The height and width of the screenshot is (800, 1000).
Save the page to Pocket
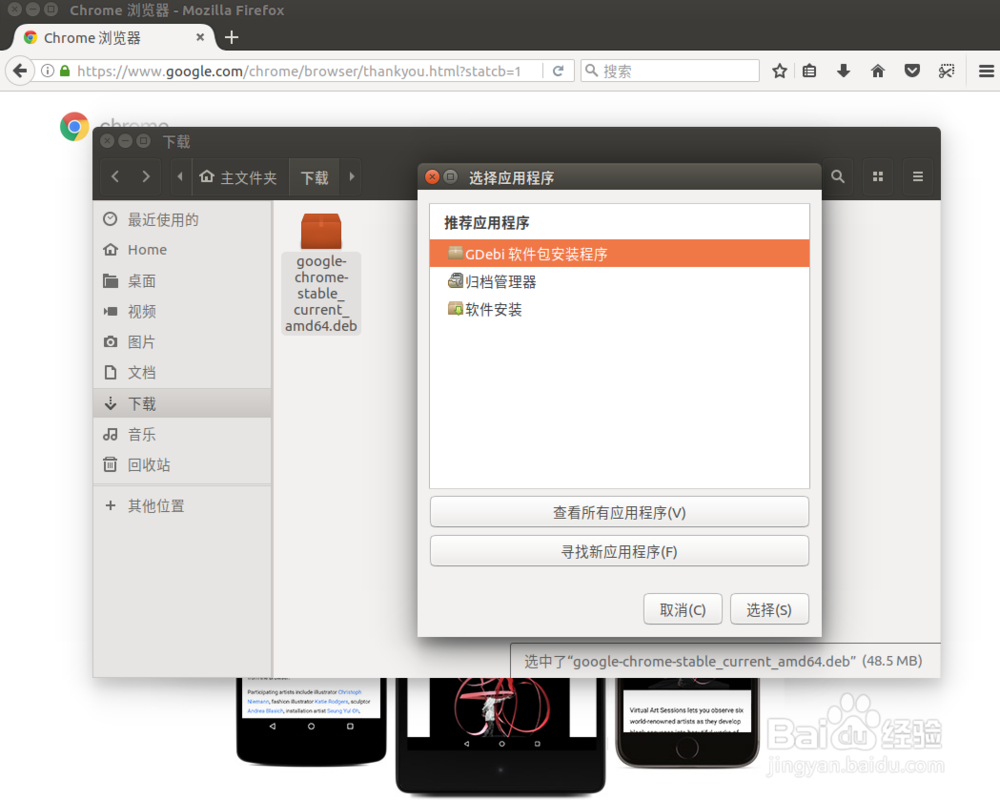pyautogui.click(x=912, y=70)
